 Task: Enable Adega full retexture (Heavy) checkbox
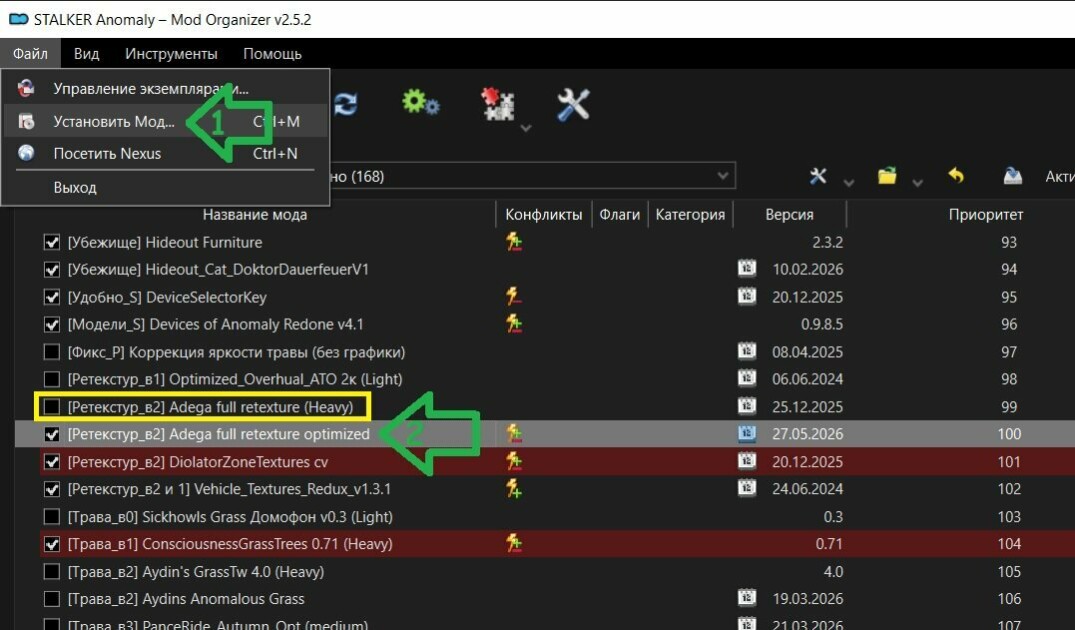51,407
